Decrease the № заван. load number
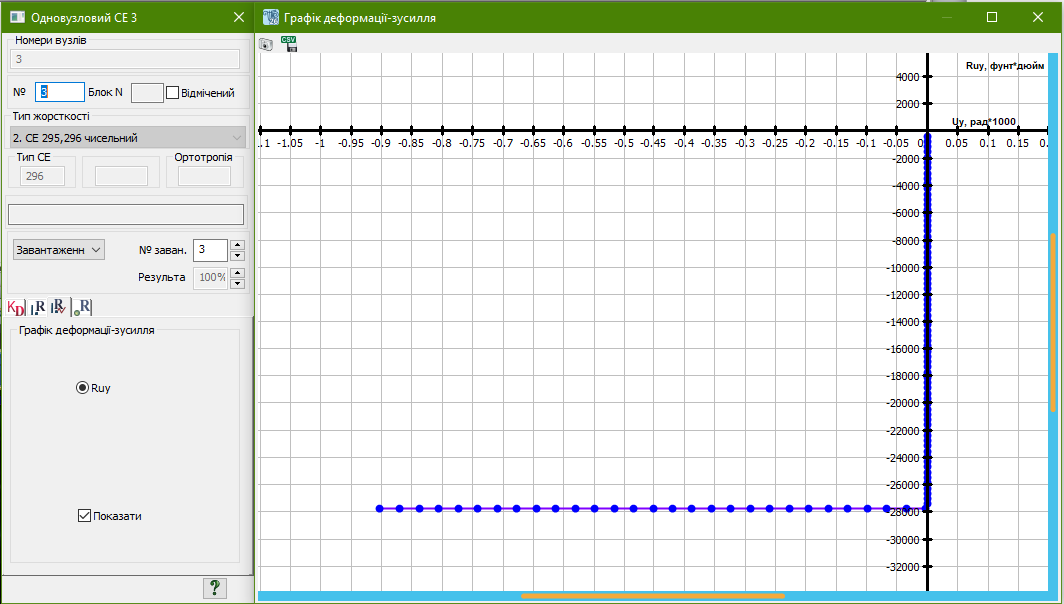Image resolution: width=1064 pixels, height=604 pixels. 237,256
